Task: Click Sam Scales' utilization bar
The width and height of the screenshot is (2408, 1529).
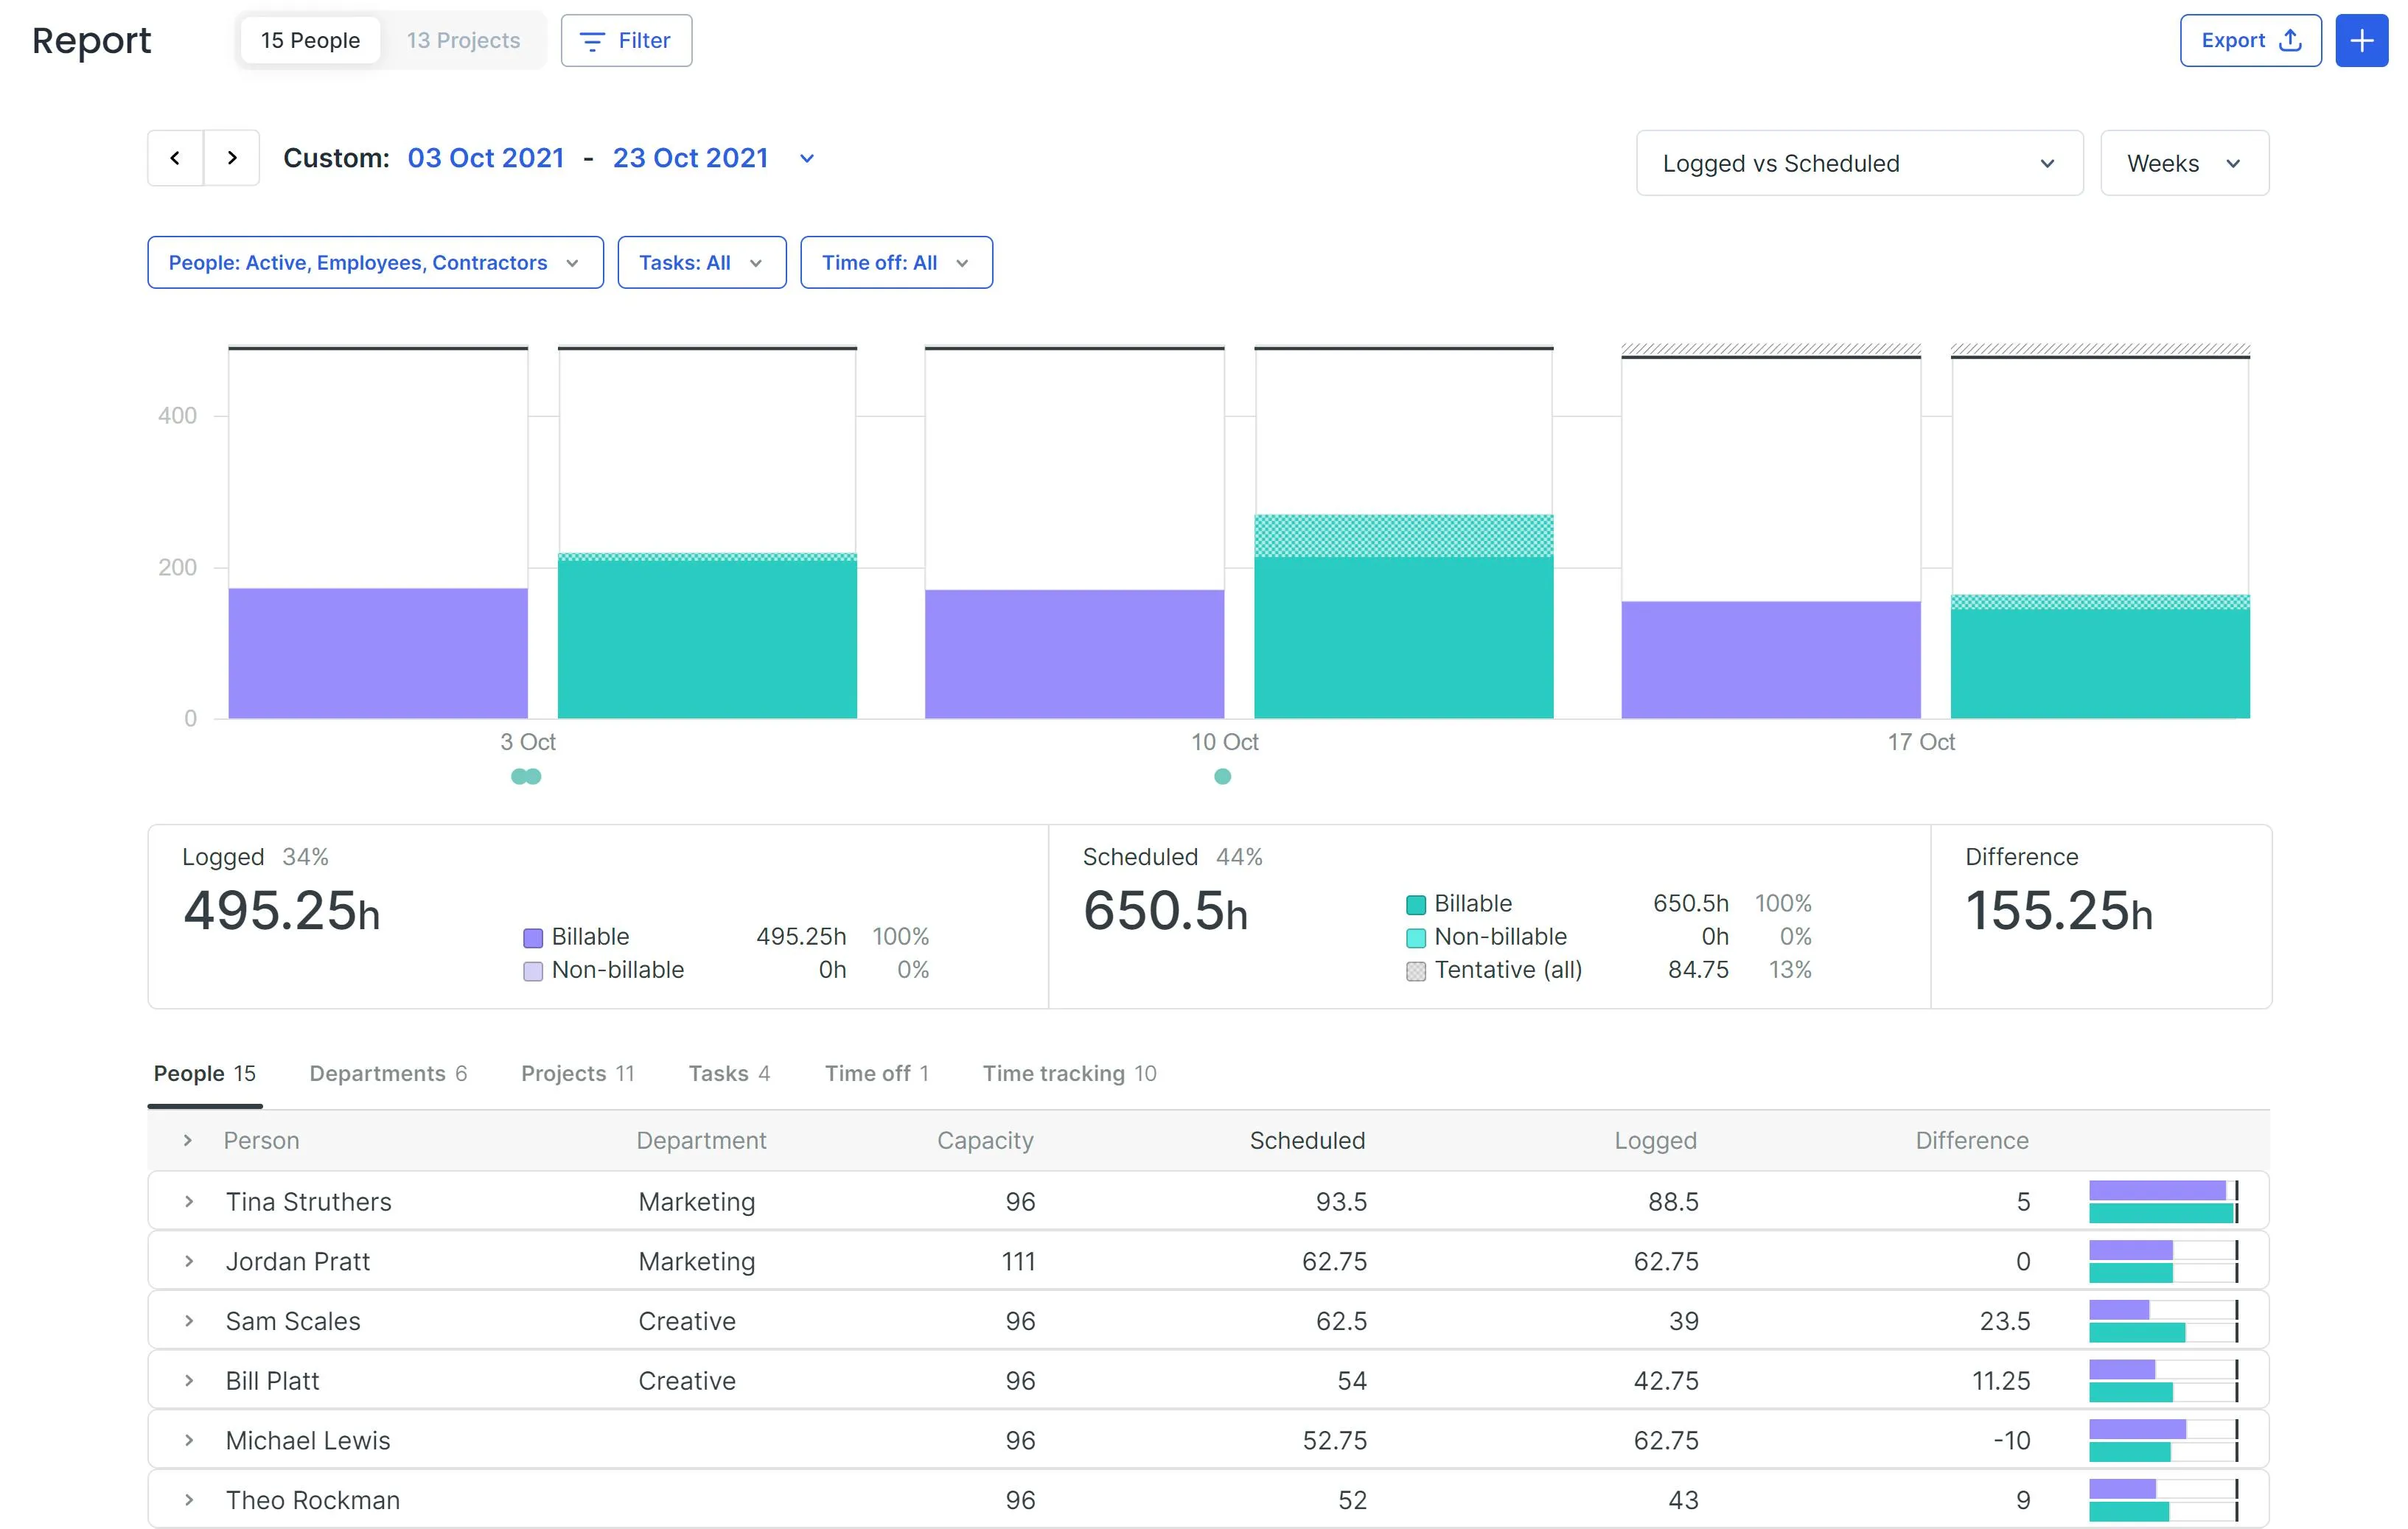Action: [2164, 1321]
